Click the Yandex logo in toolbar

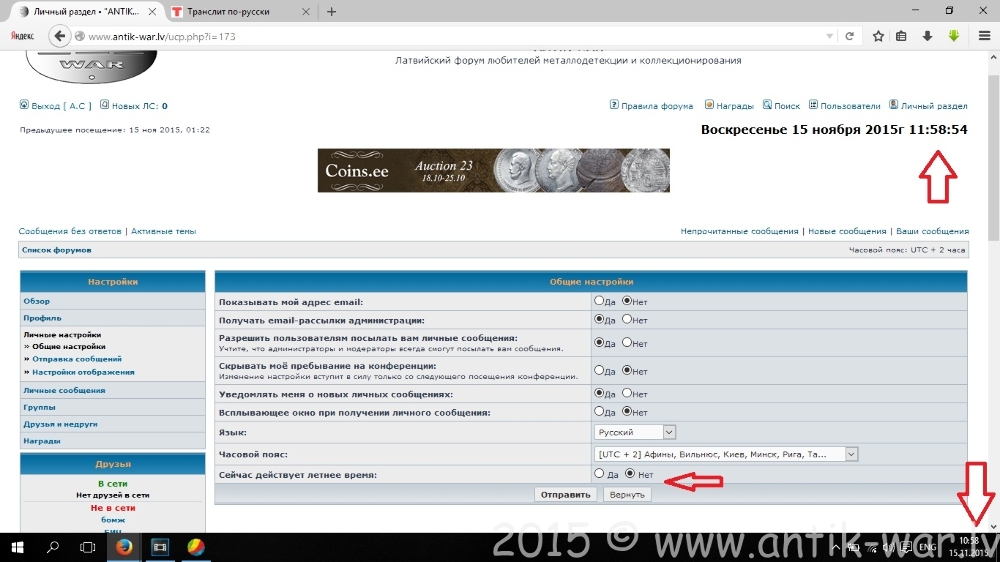[x=22, y=36]
